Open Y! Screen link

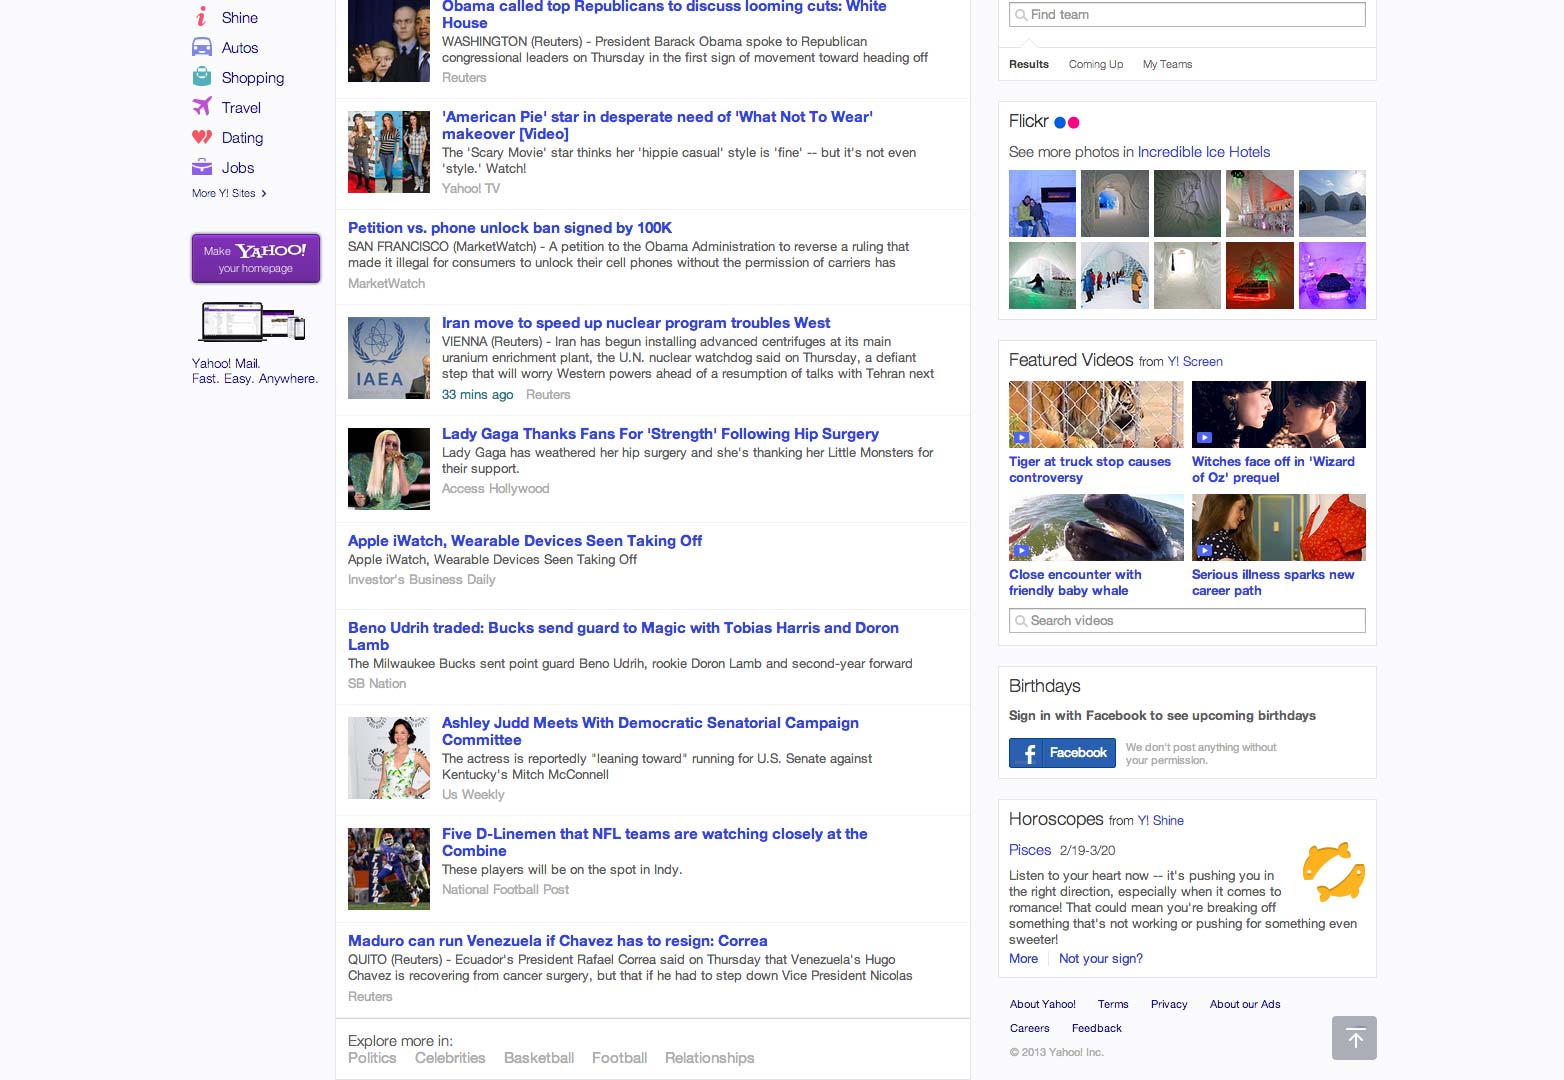coord(1195,362)
